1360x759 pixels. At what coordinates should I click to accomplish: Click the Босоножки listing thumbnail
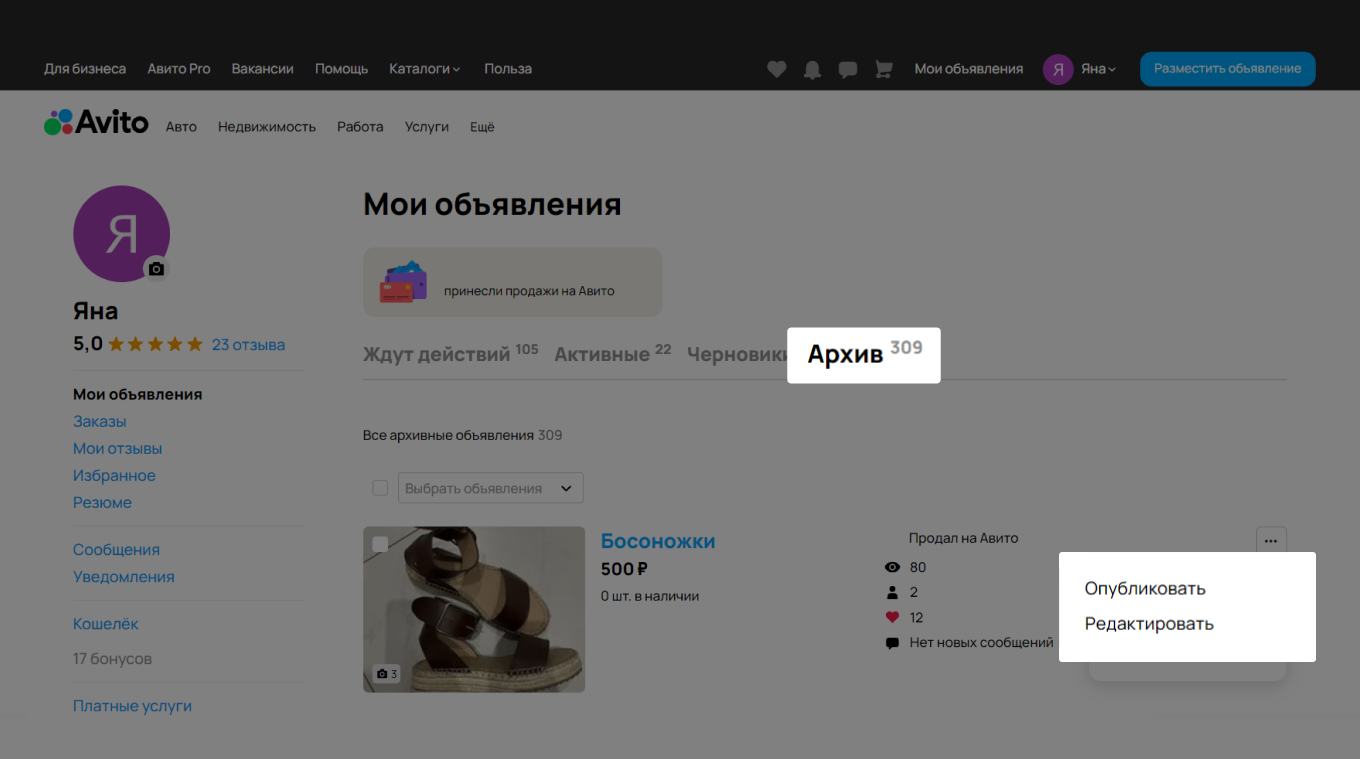[x=474, y=608]
